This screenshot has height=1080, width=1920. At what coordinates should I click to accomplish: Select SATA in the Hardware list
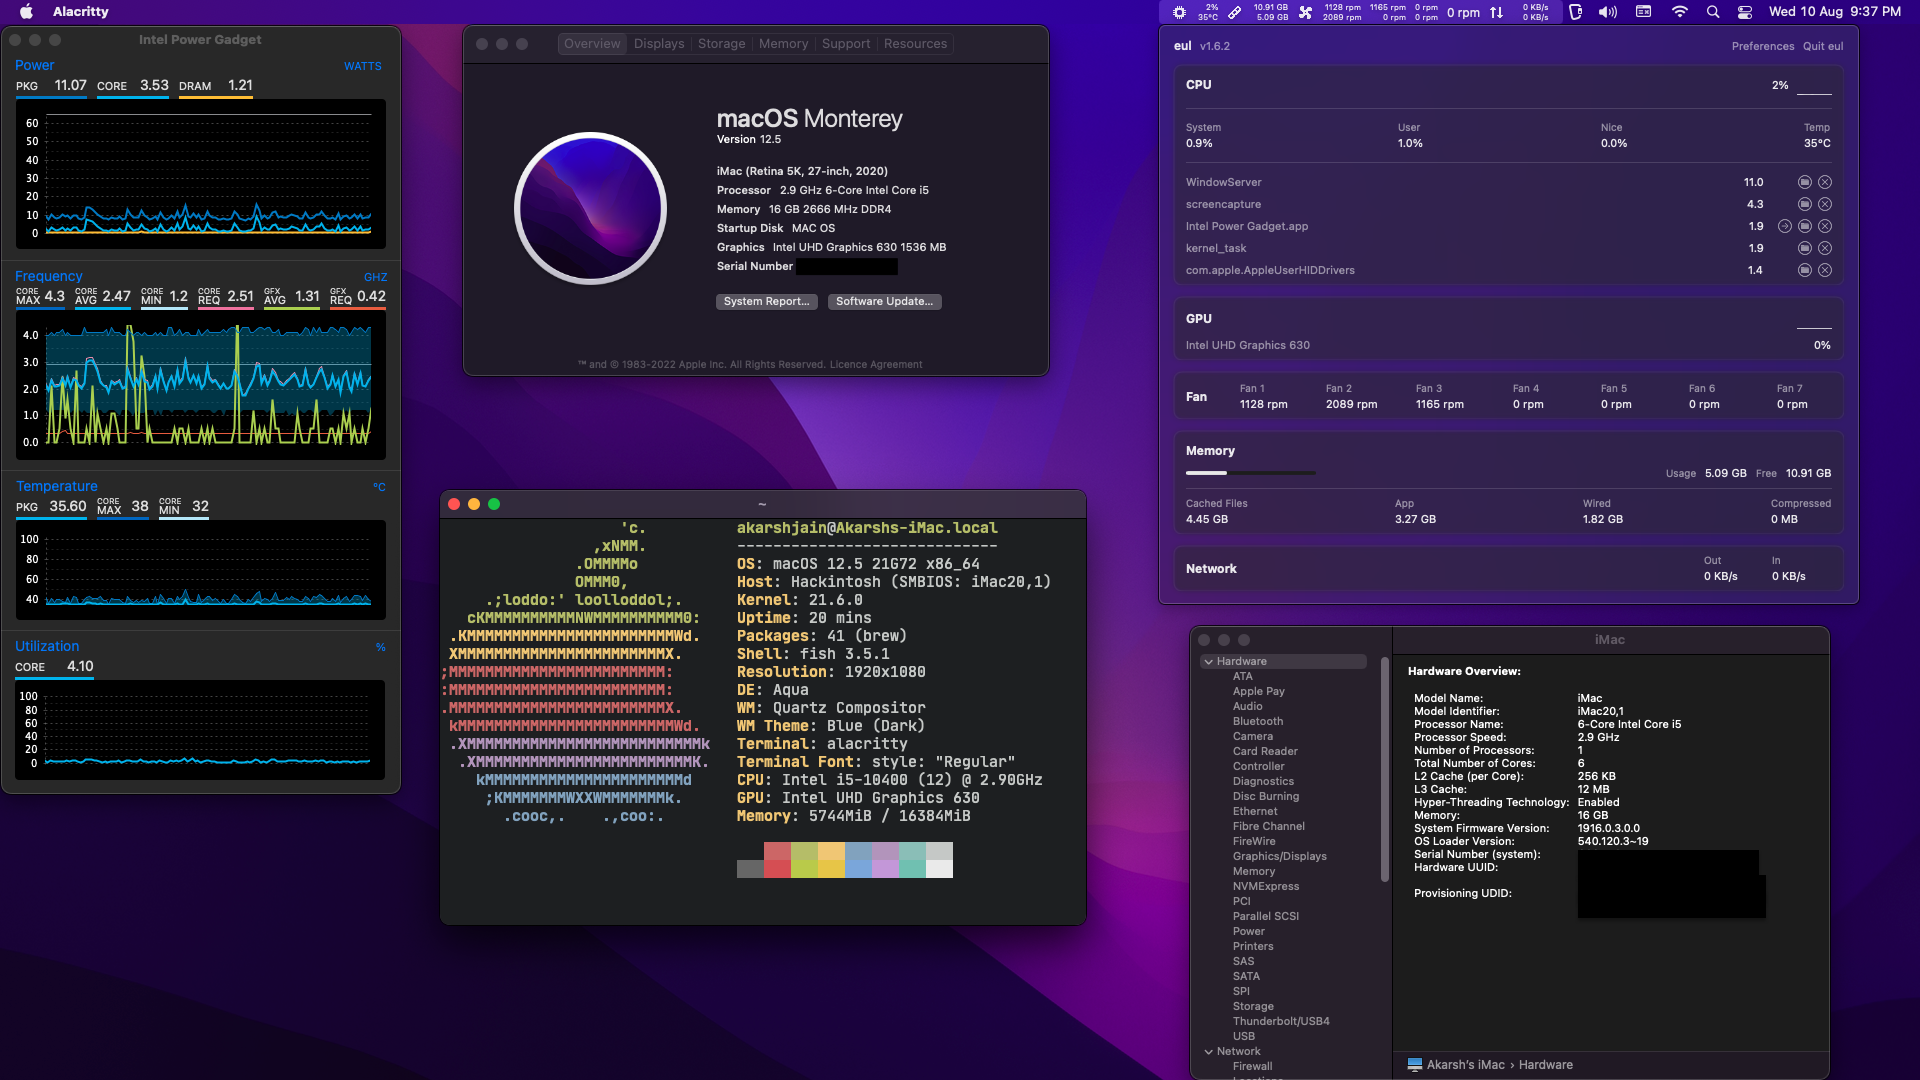coord(1246,976)
